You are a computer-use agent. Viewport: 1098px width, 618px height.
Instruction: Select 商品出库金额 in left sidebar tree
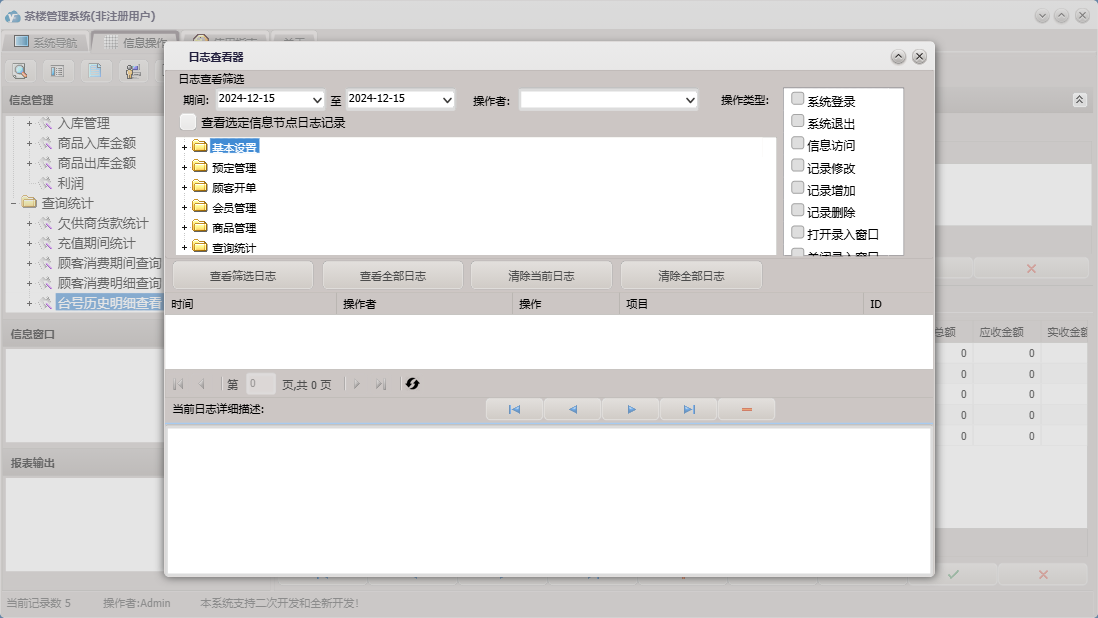click(97, 163)
